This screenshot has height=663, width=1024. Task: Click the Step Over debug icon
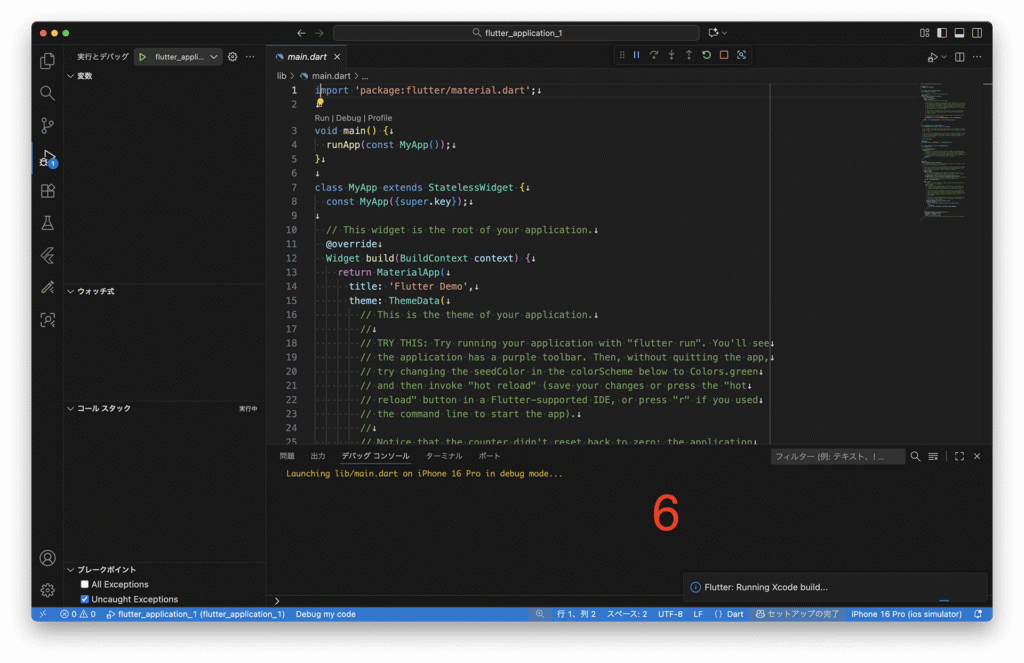tap(654, 55)
